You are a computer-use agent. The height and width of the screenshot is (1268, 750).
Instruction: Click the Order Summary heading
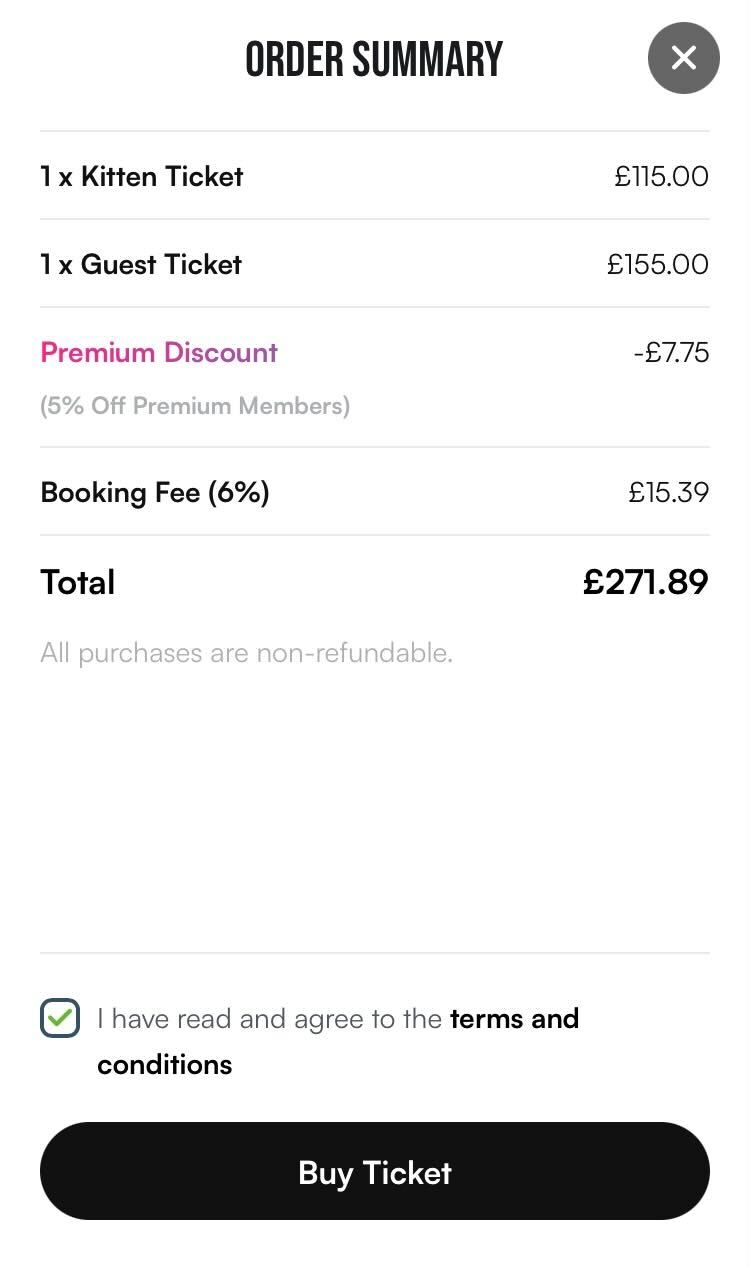tap(374, 60)
